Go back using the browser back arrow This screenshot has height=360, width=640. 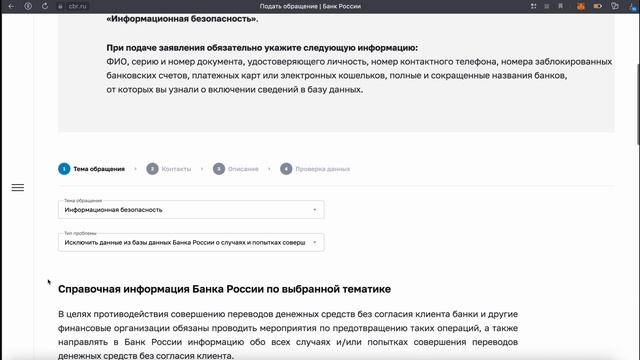point(11,6)
